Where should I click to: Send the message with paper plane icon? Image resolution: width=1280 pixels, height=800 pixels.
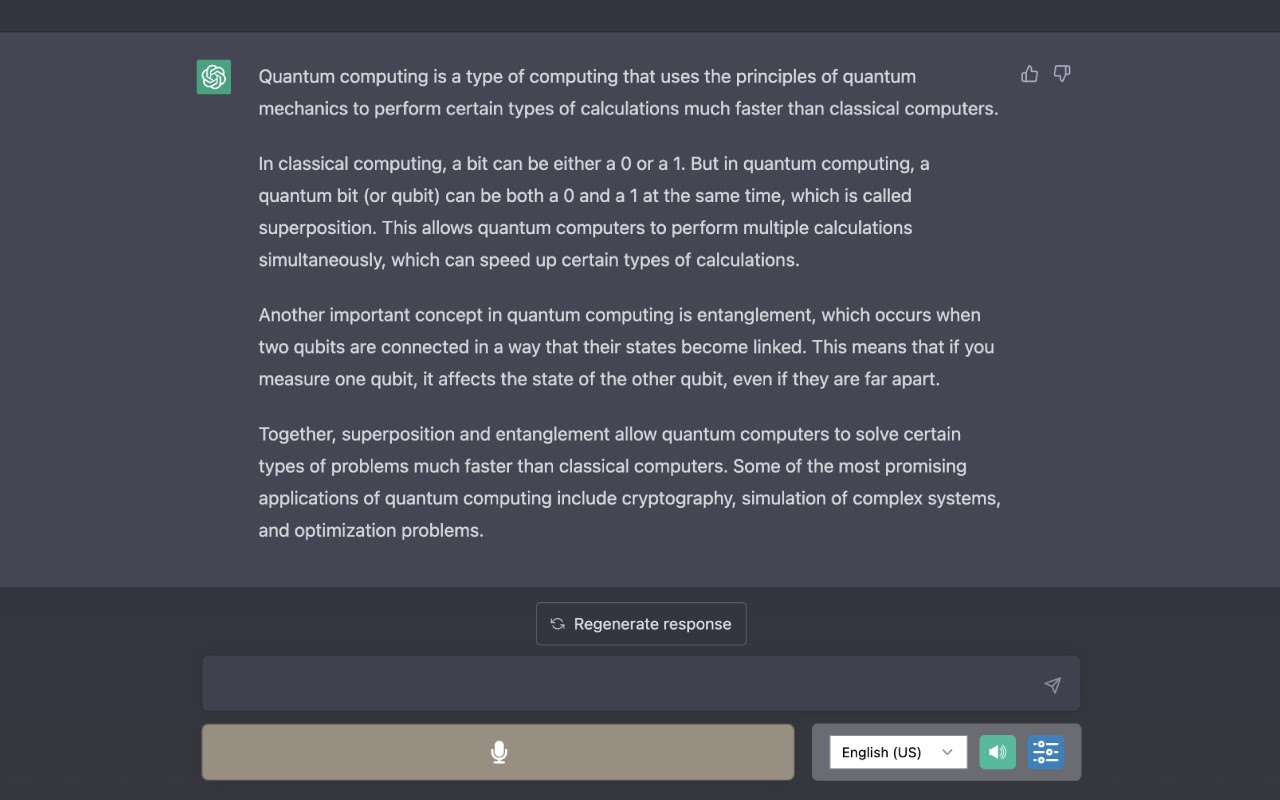coord(1052,685)
